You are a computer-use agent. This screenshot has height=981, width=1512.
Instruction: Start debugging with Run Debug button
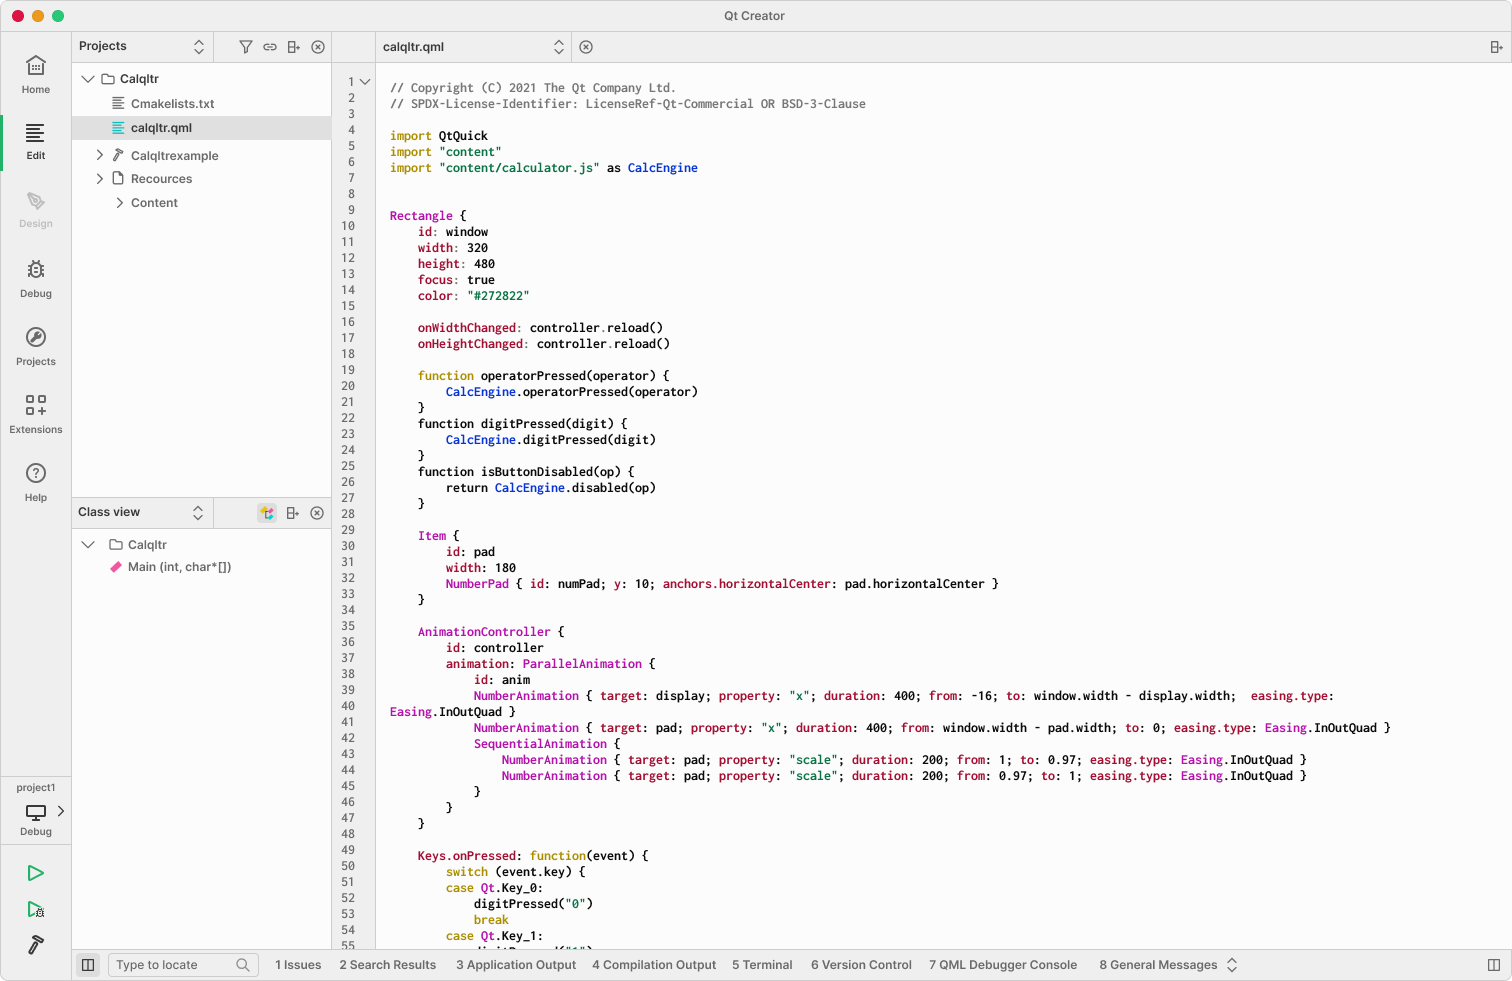pyautogui.click(x=36, y=910)
